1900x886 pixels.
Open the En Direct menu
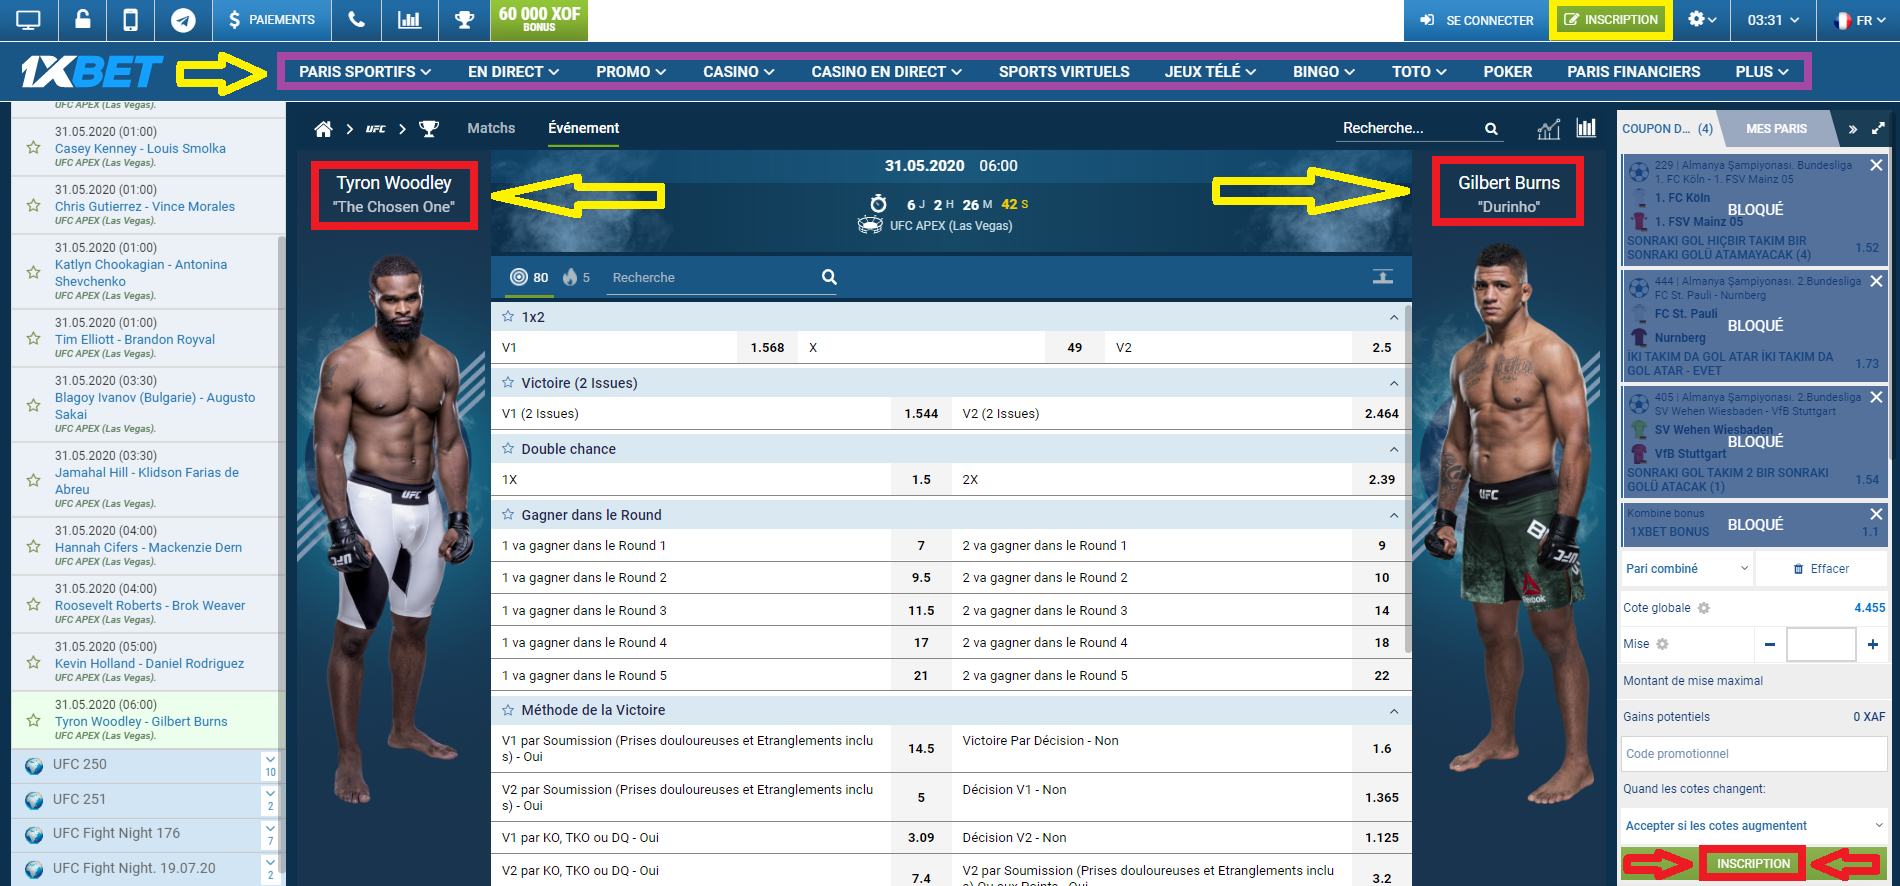pos(513,72)
